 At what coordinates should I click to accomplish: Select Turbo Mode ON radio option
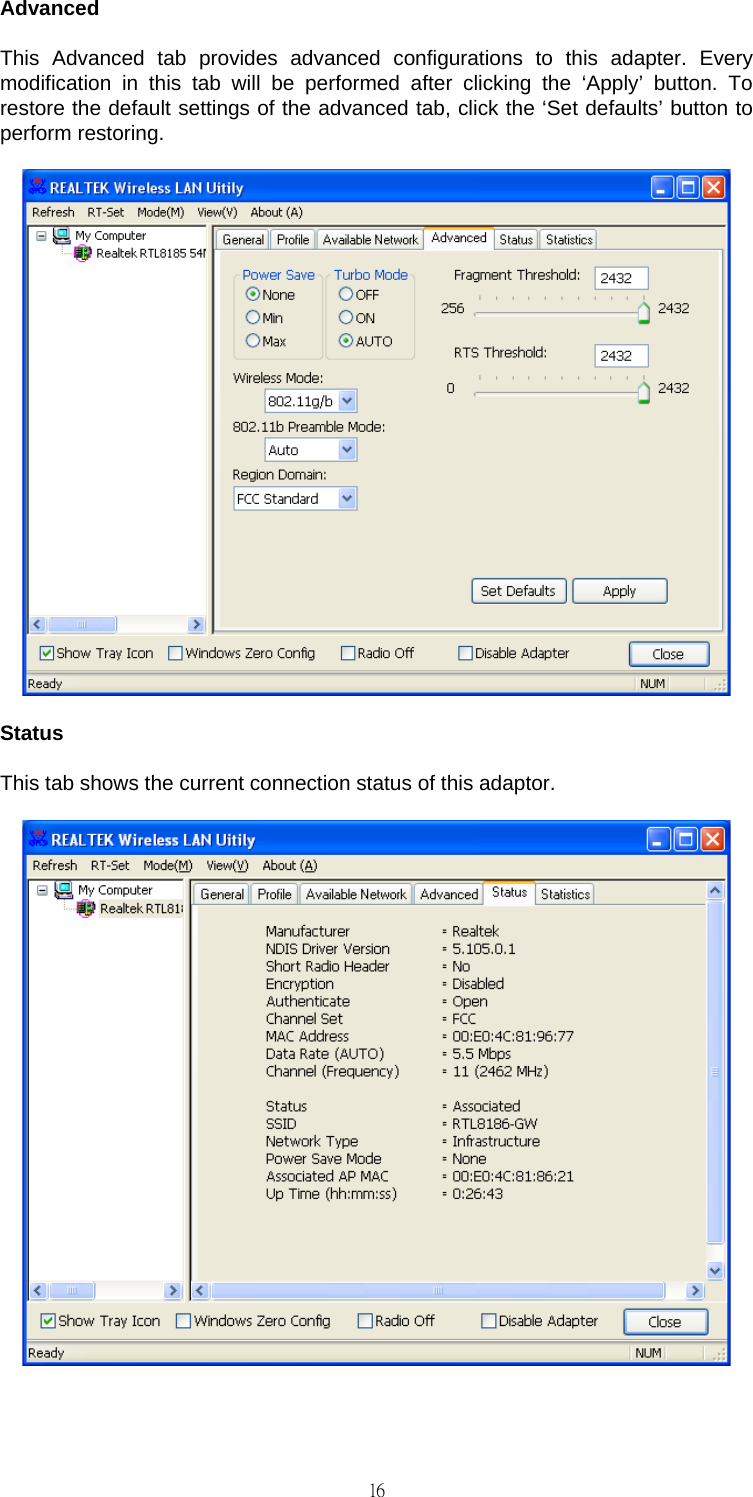tap(346, 317)
